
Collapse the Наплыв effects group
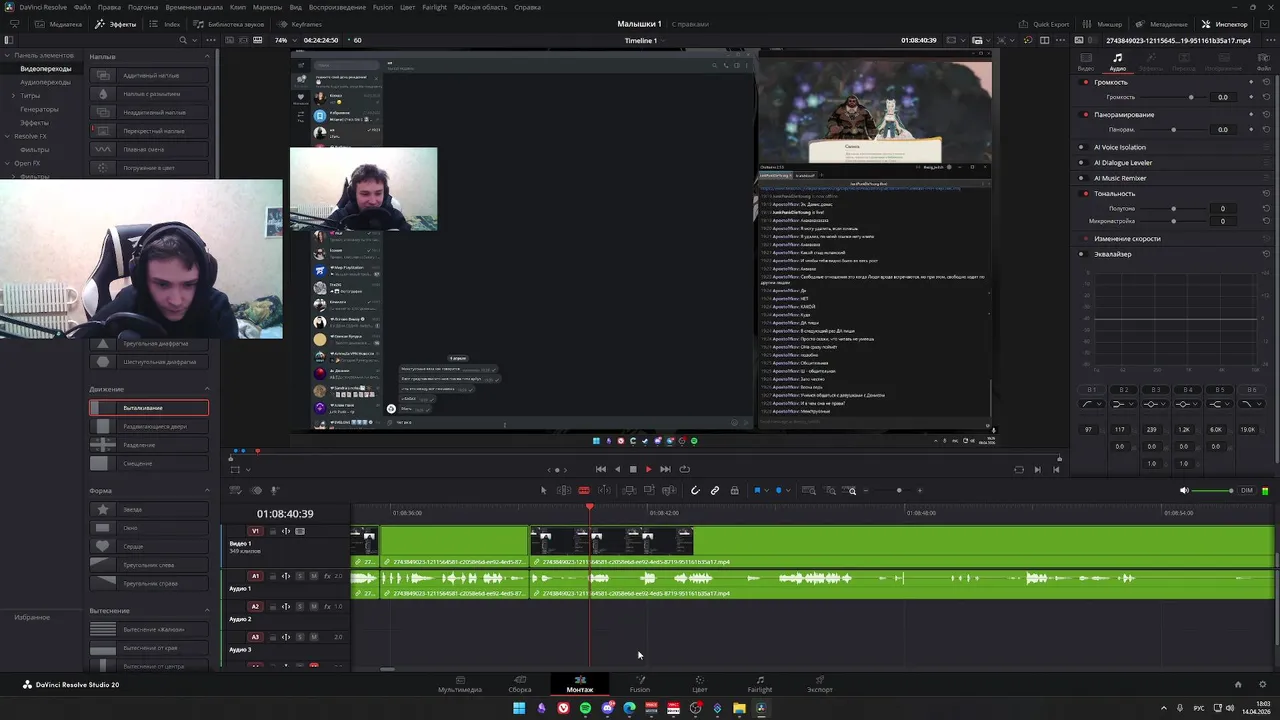pyautogui.click(x=207, y=57)
